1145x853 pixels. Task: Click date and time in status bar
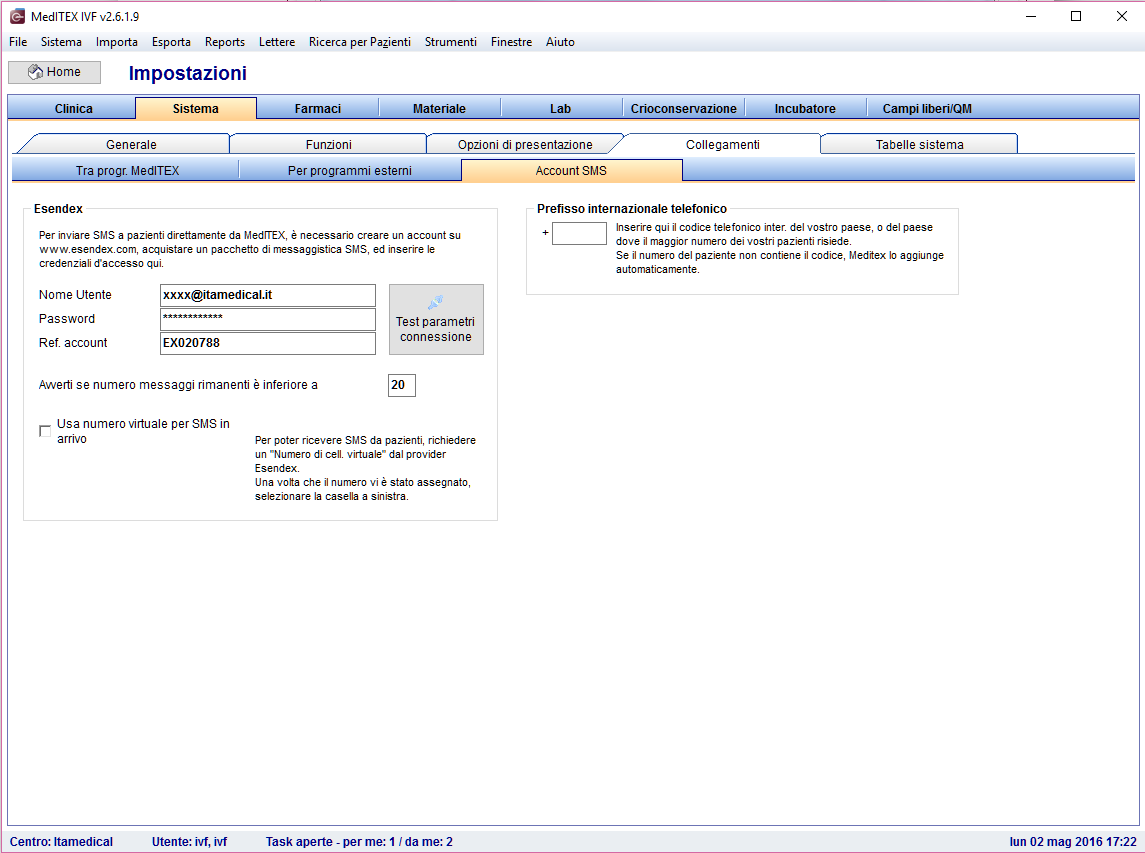pos(1073,841)
